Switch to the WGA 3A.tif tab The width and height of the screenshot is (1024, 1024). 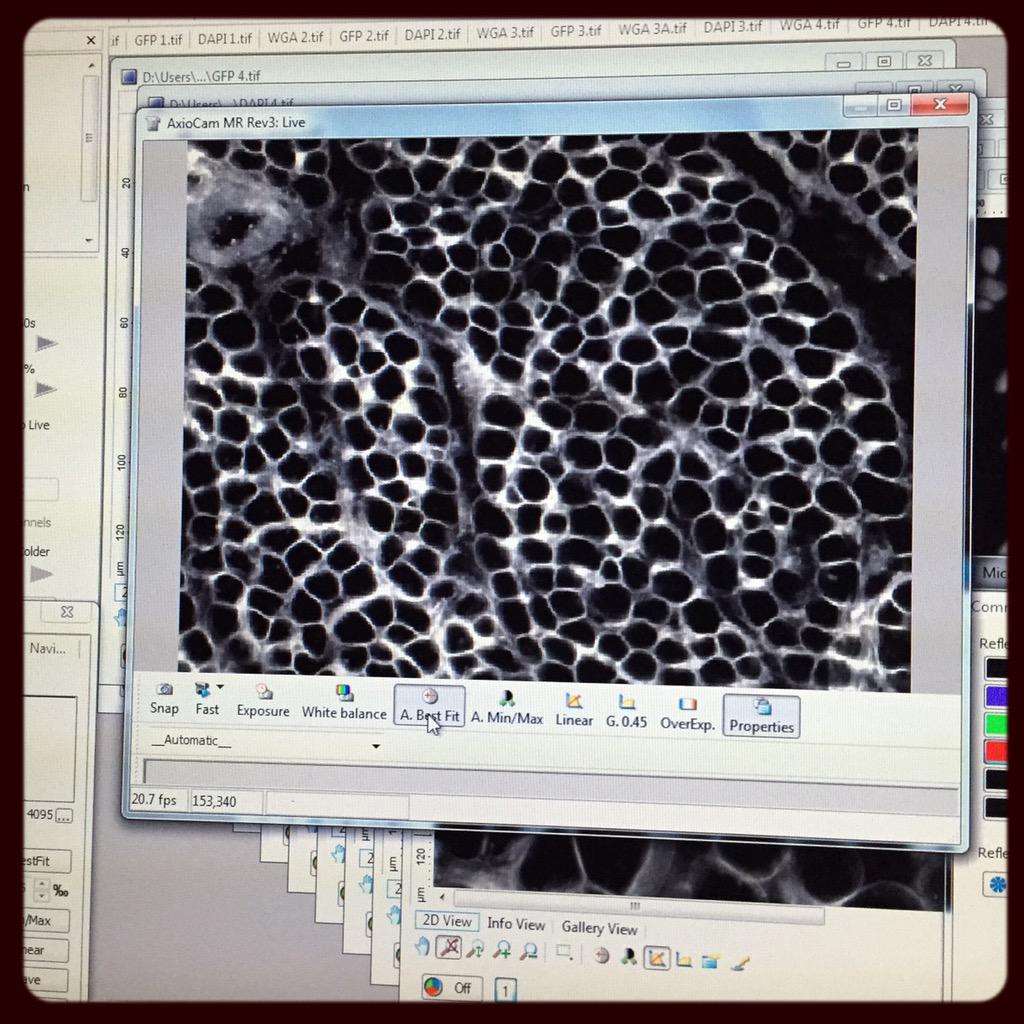click(652, 29)
